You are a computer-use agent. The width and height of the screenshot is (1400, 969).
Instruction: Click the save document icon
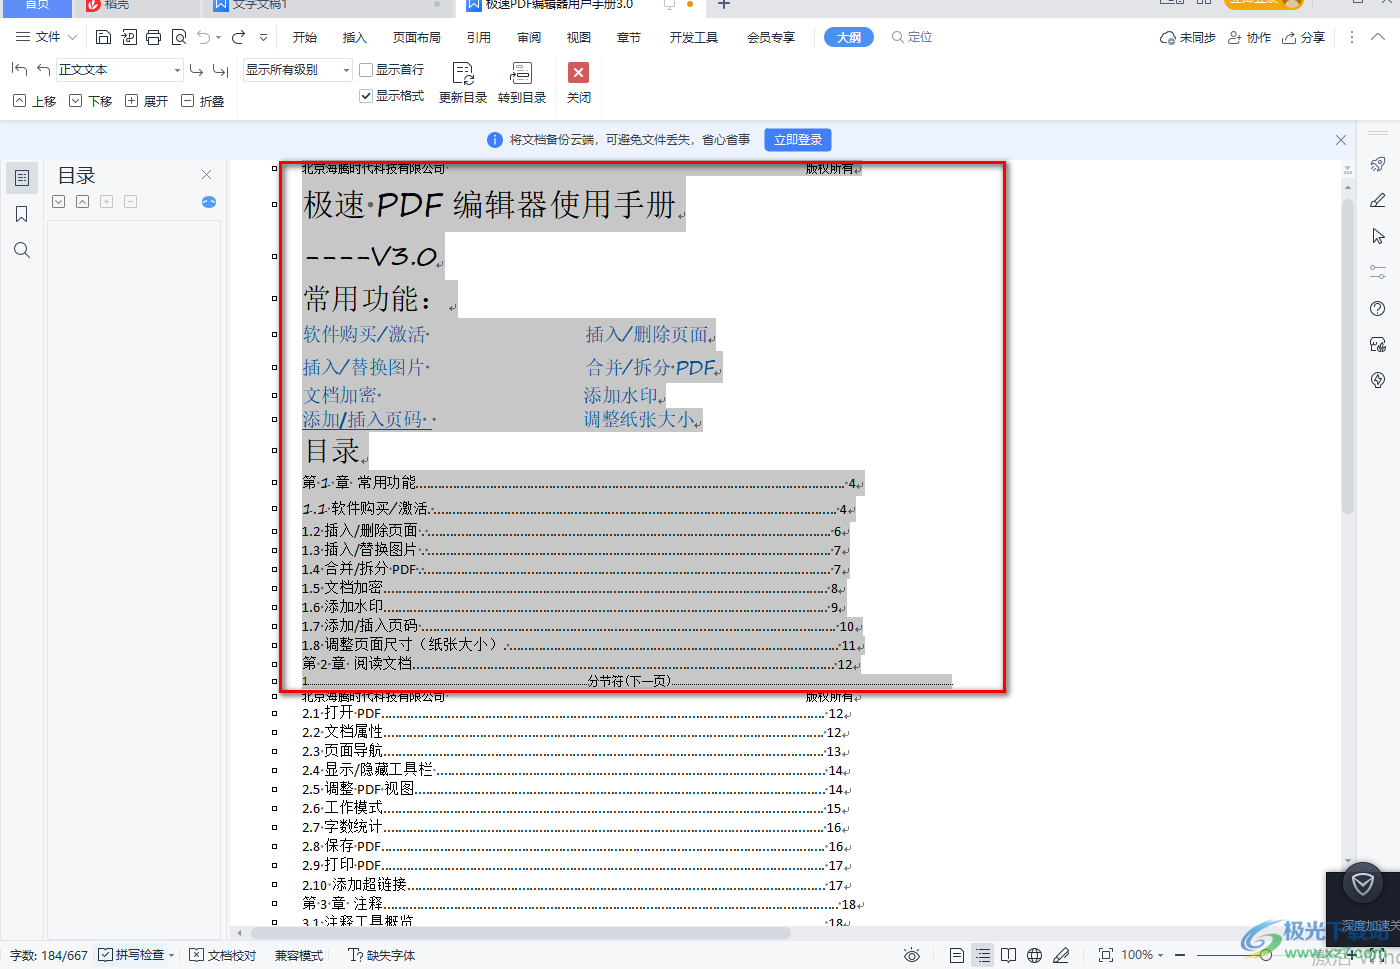tap(103, 37)
